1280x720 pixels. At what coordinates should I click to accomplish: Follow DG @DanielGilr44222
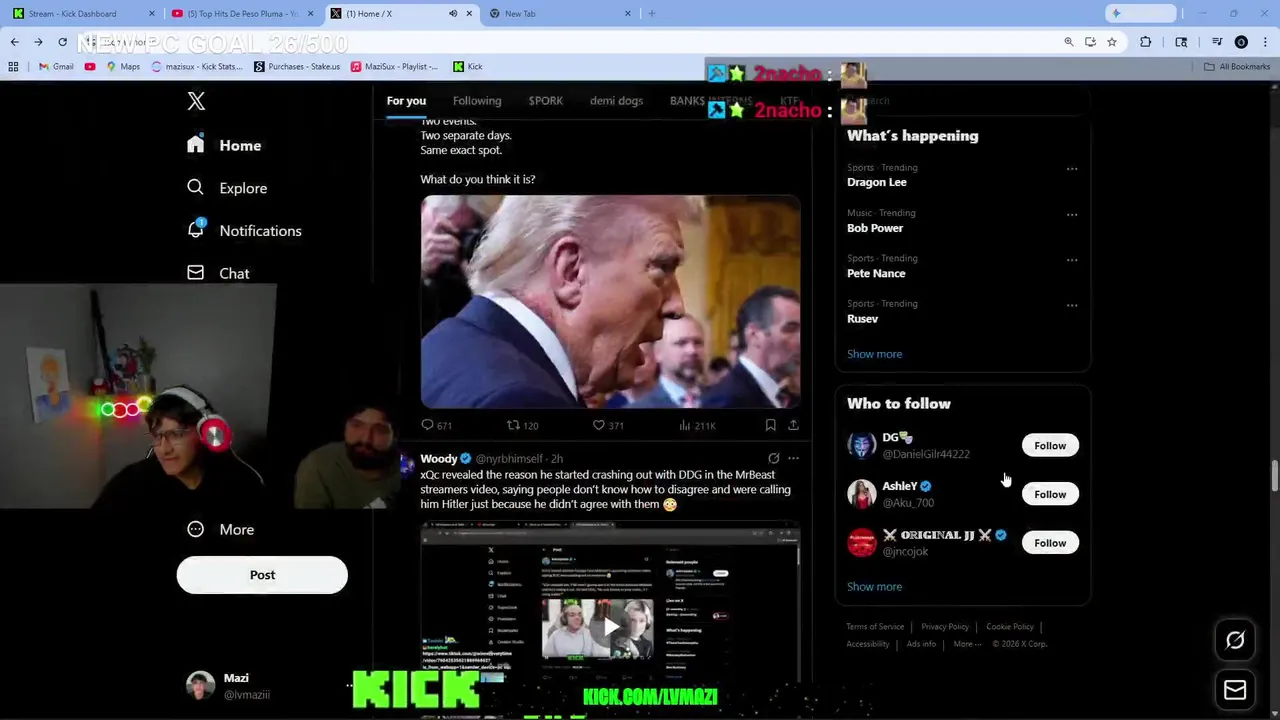[x=1050, y=445]
